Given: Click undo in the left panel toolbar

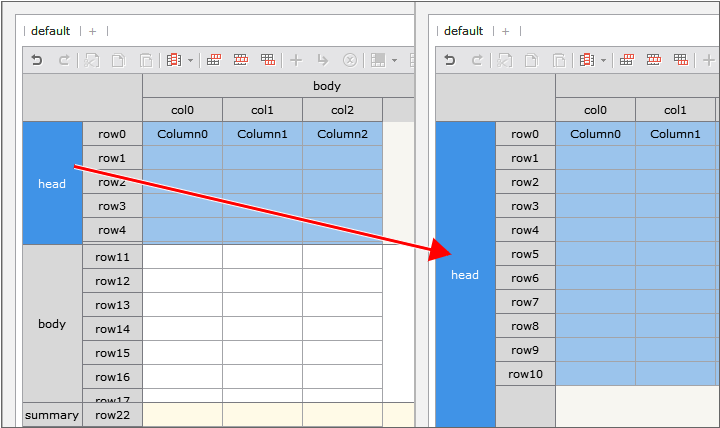Looking at the screenshot, I should (37, 60).
